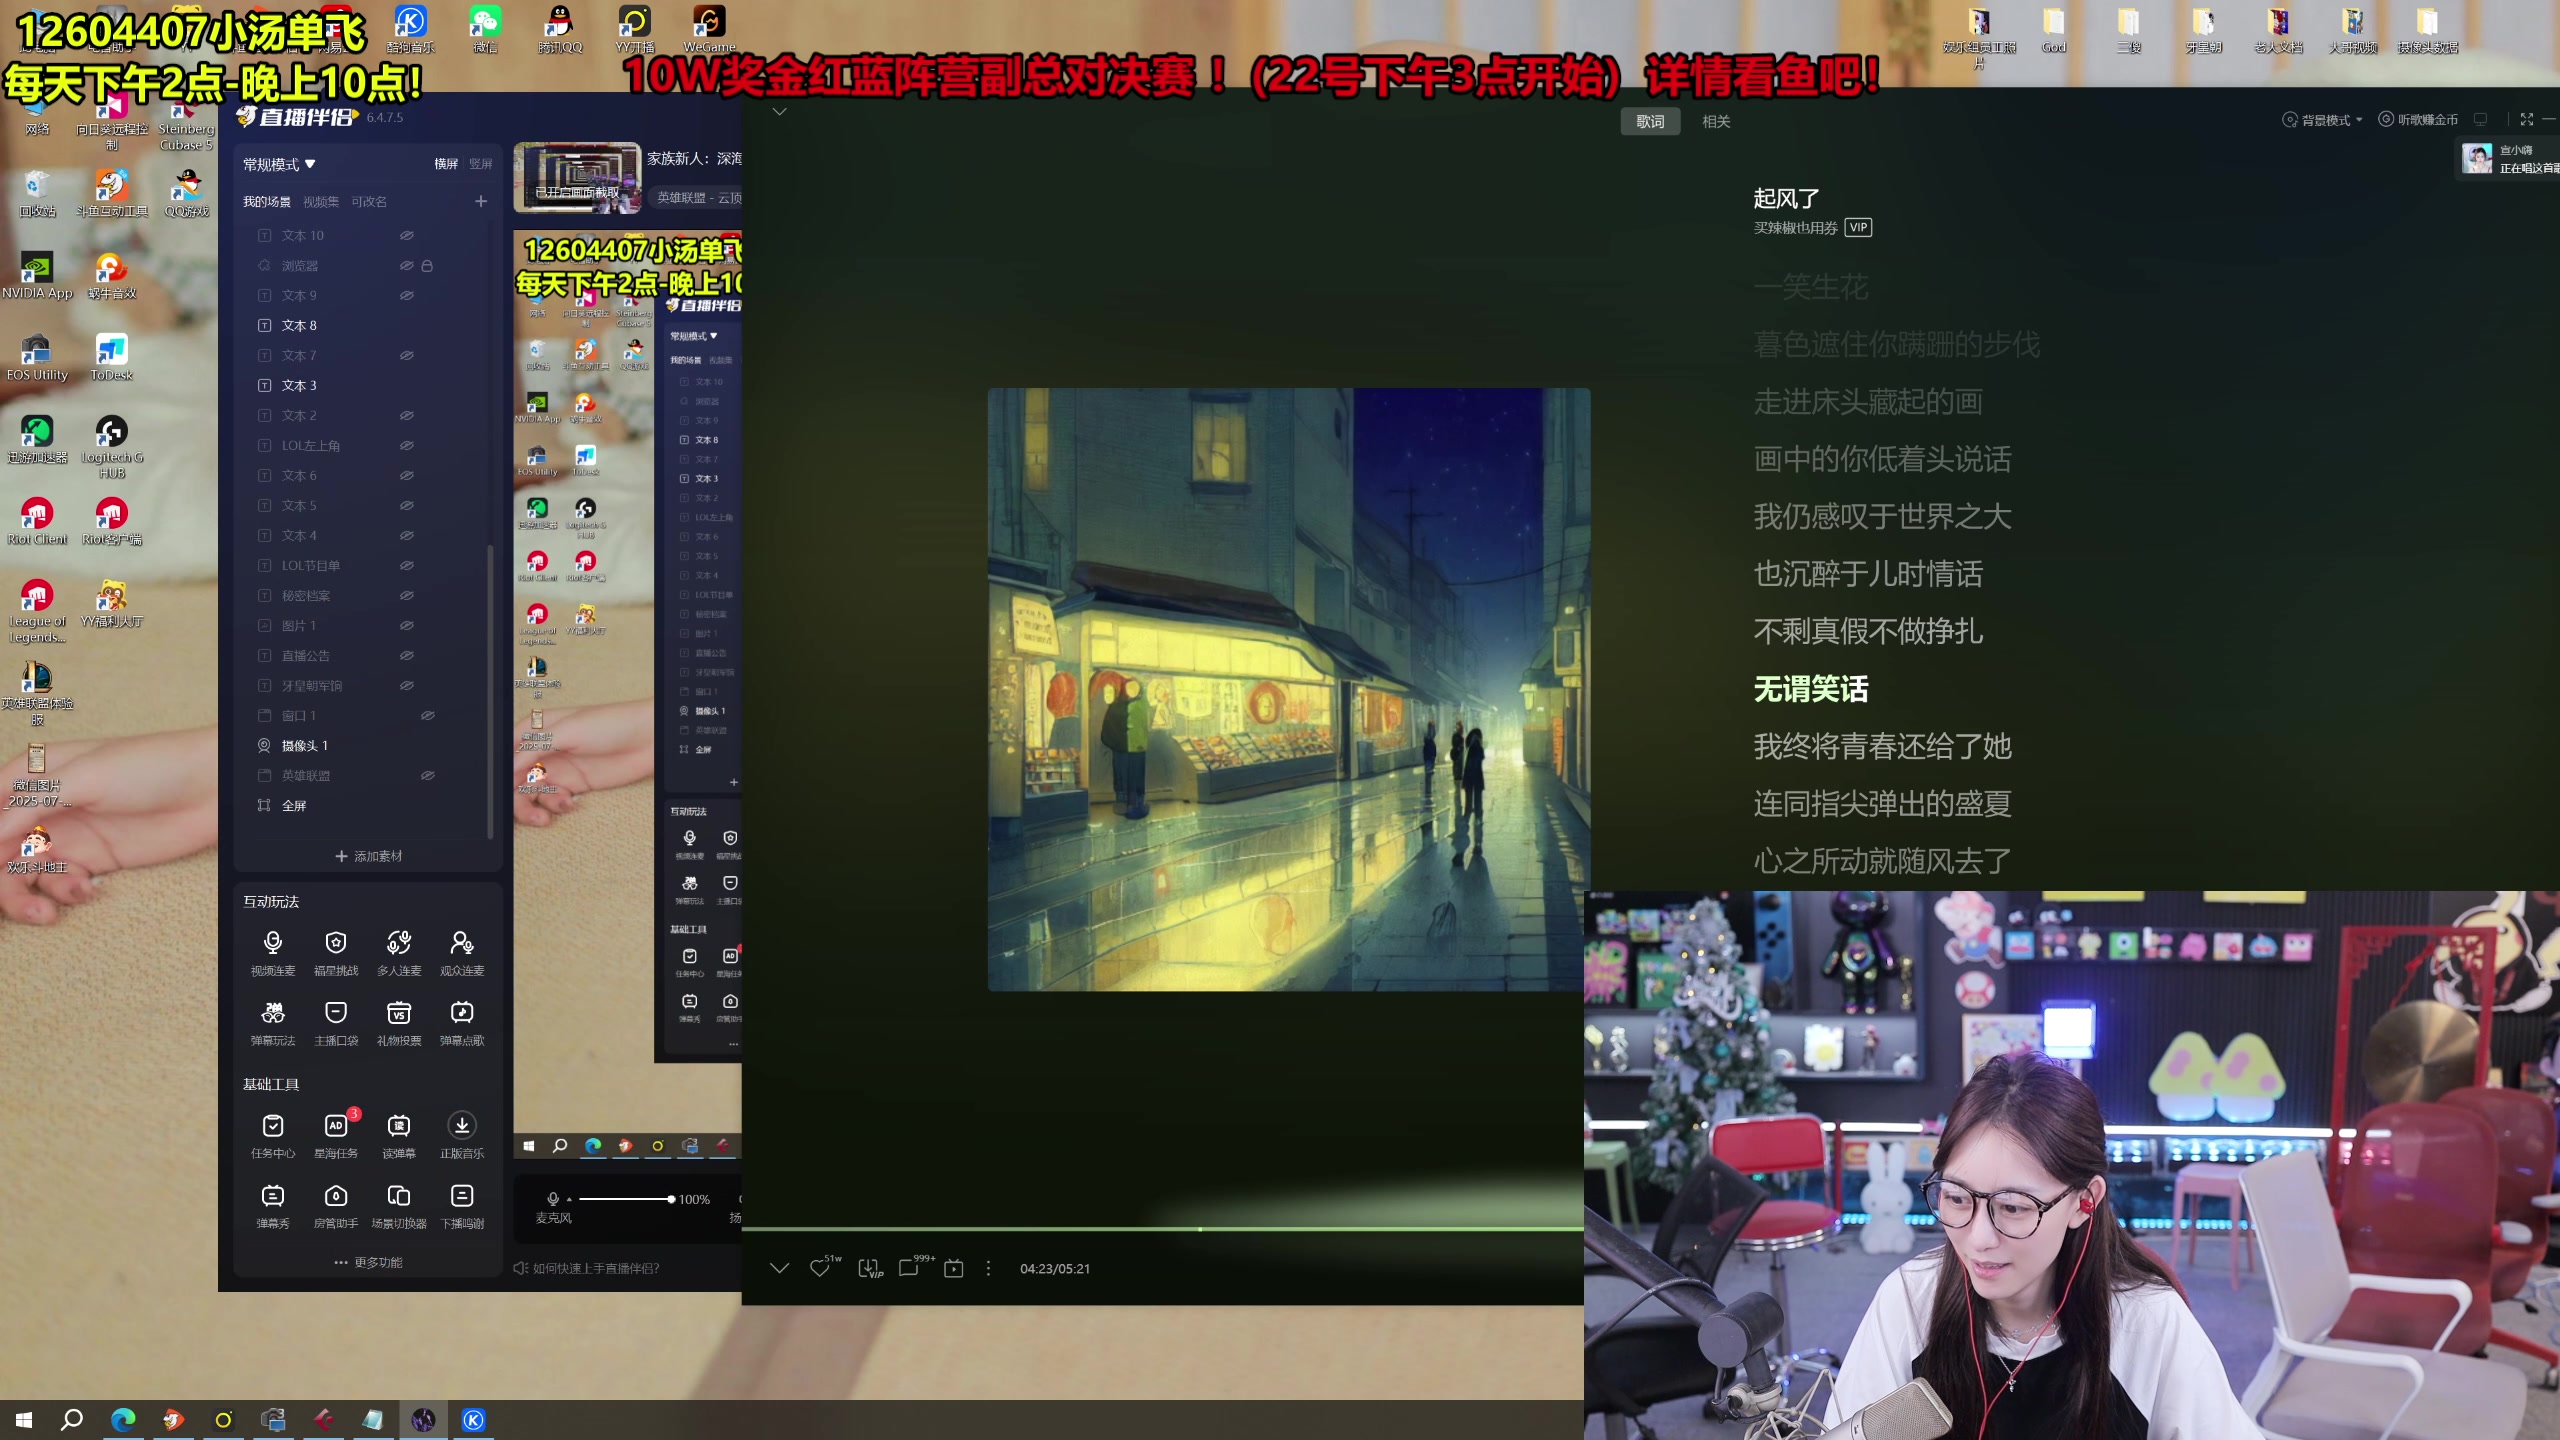Image resolution: width=2560 pixels, height=1440 pixels.
Task: Toggle visibility of 浏览器 source
Action: [407, 266]
